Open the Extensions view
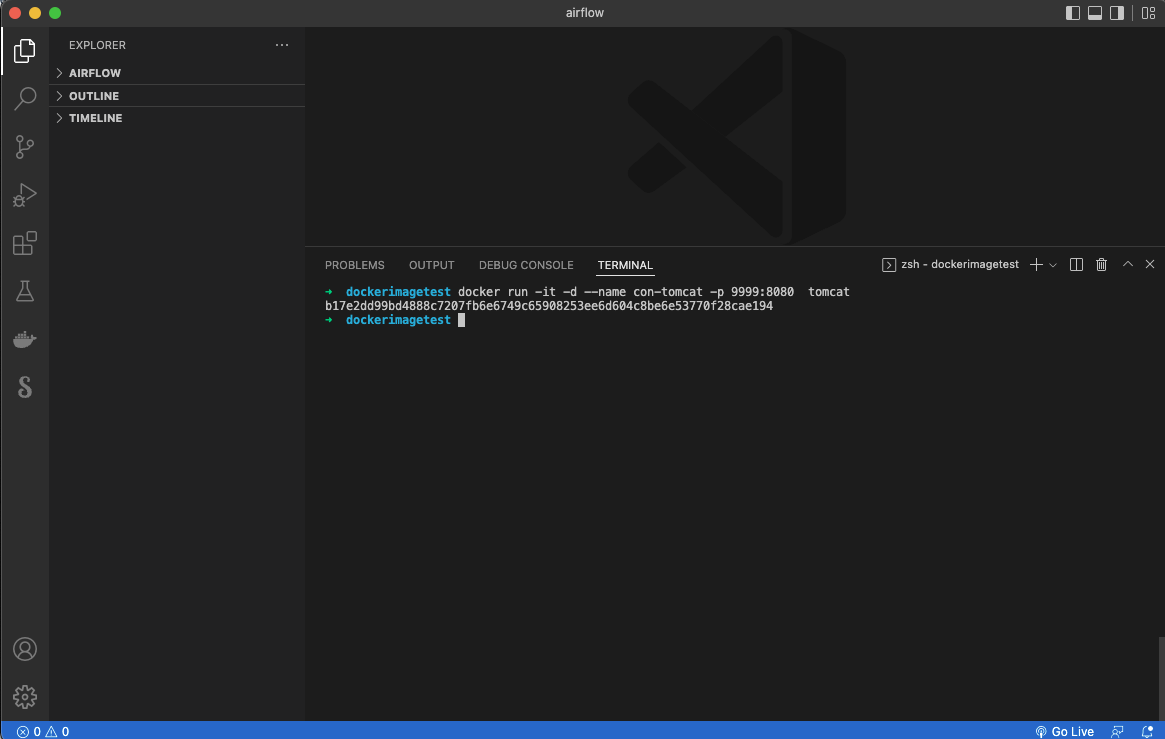 coord(25,243)
